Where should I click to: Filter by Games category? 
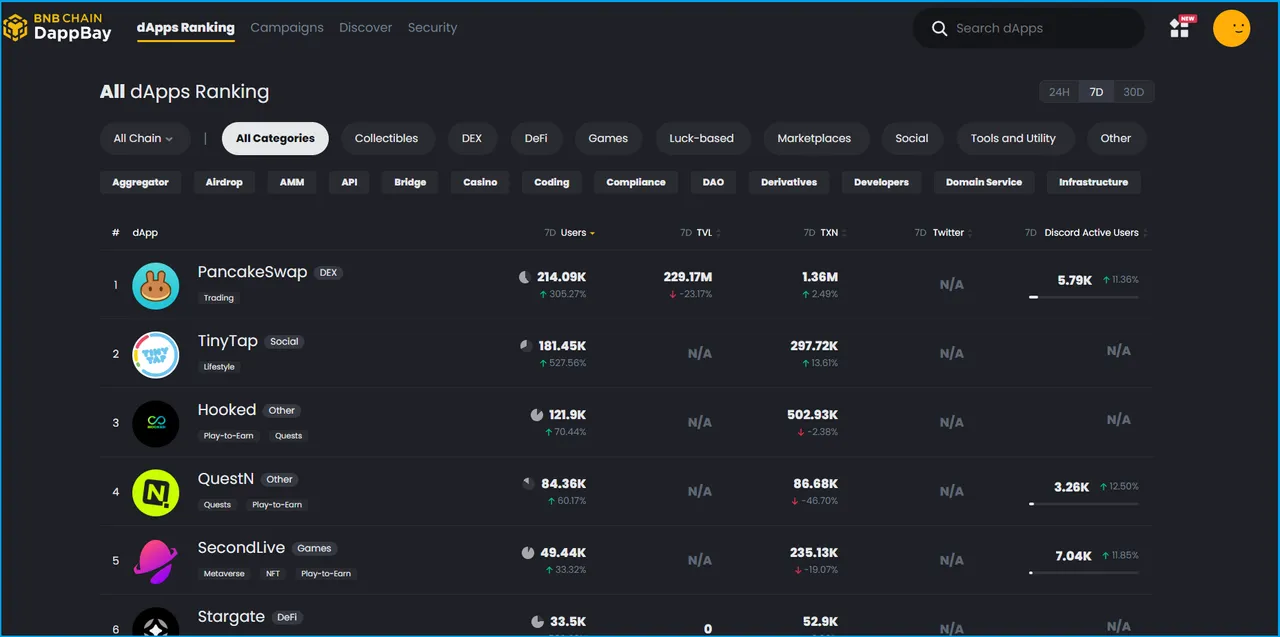point(608,139)
